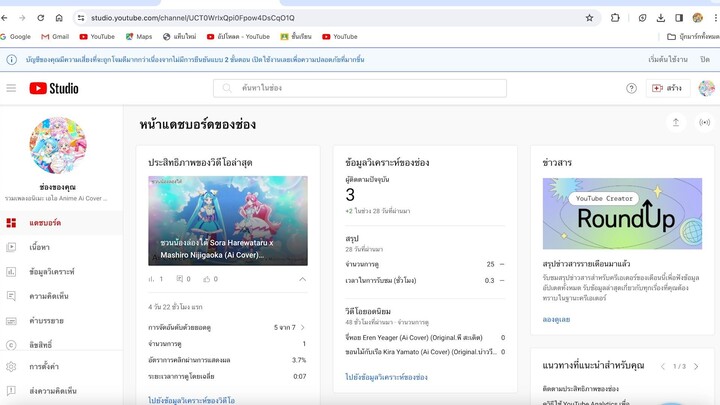Open the browser home icon
Viewport: 720px width, 405px height.
point(59,18)
